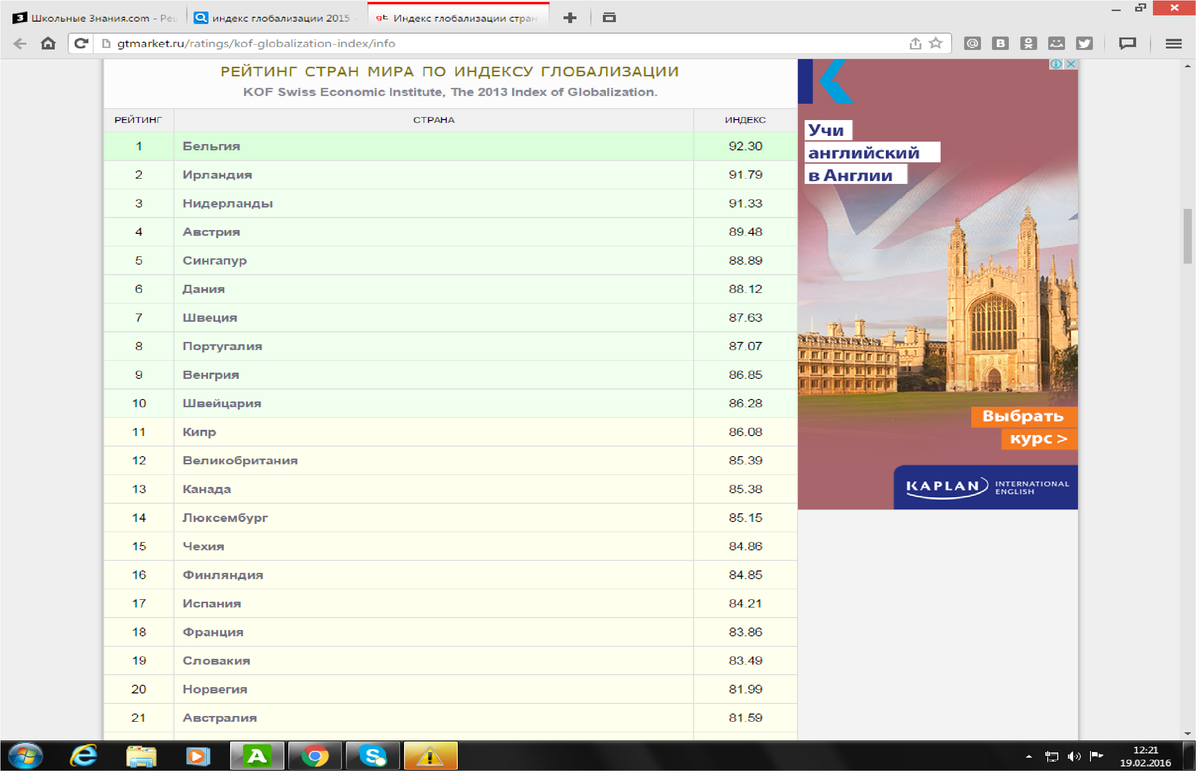Select the Нидерланды country cell
1200x776 pixels.
(433, 203)
